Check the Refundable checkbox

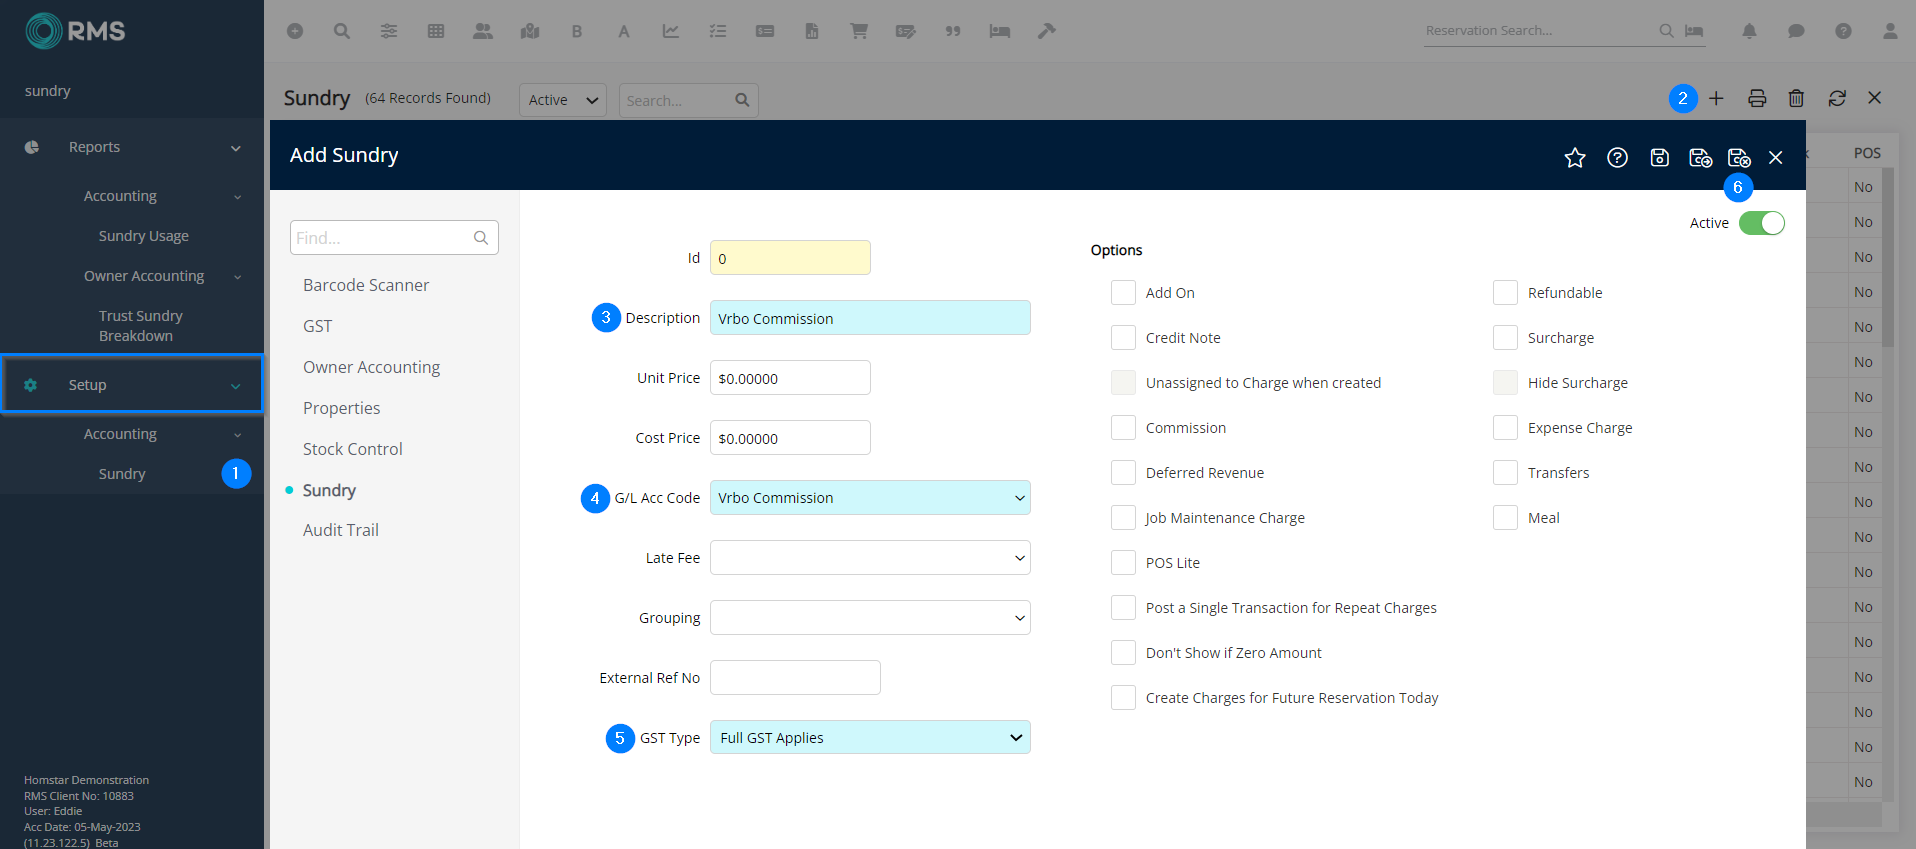[1505, 293]
